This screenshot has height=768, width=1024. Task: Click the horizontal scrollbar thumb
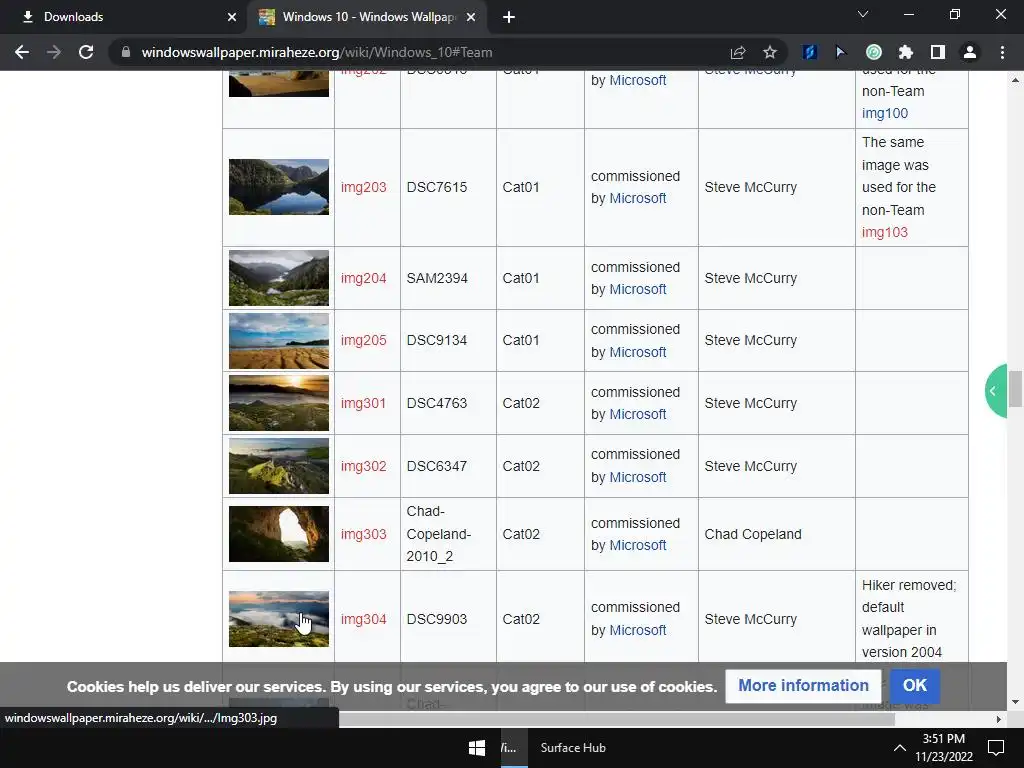pyautogui.click(x=616, y=719)
